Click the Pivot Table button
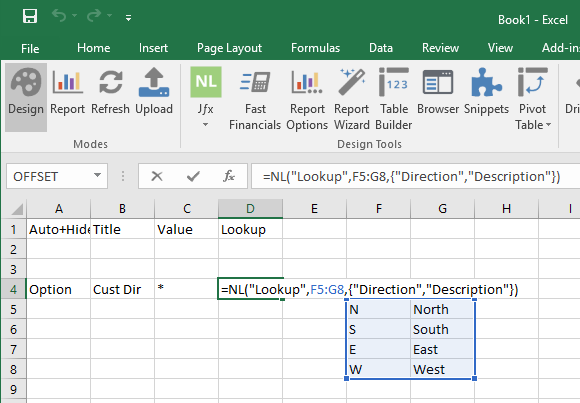 [x=532, y=99]
